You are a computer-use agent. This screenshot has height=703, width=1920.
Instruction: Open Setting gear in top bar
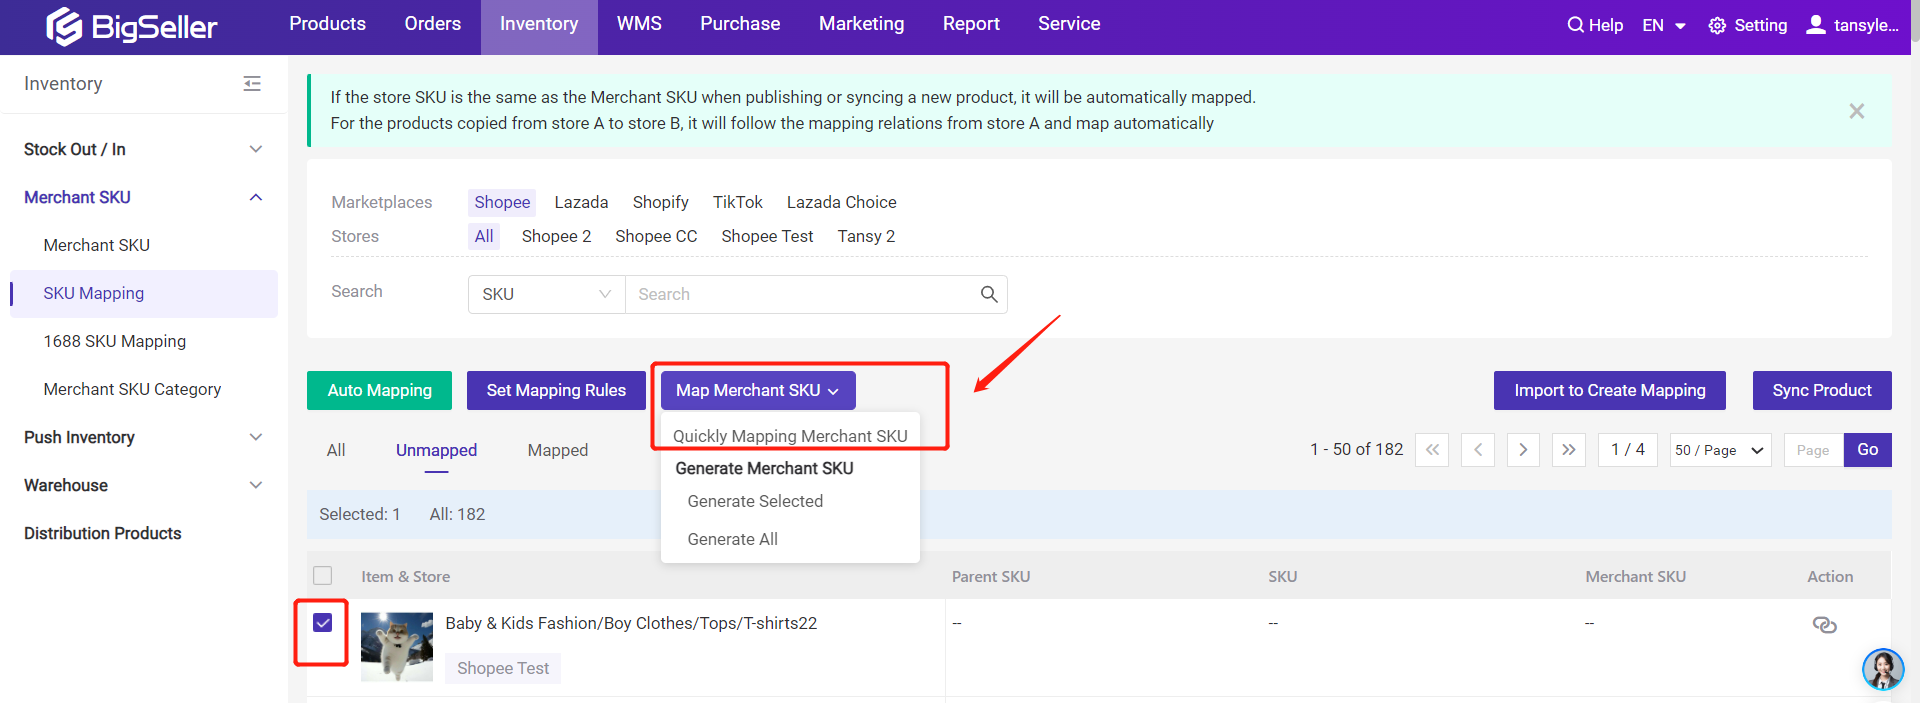pyautogui.click(x=1748, y=25)
